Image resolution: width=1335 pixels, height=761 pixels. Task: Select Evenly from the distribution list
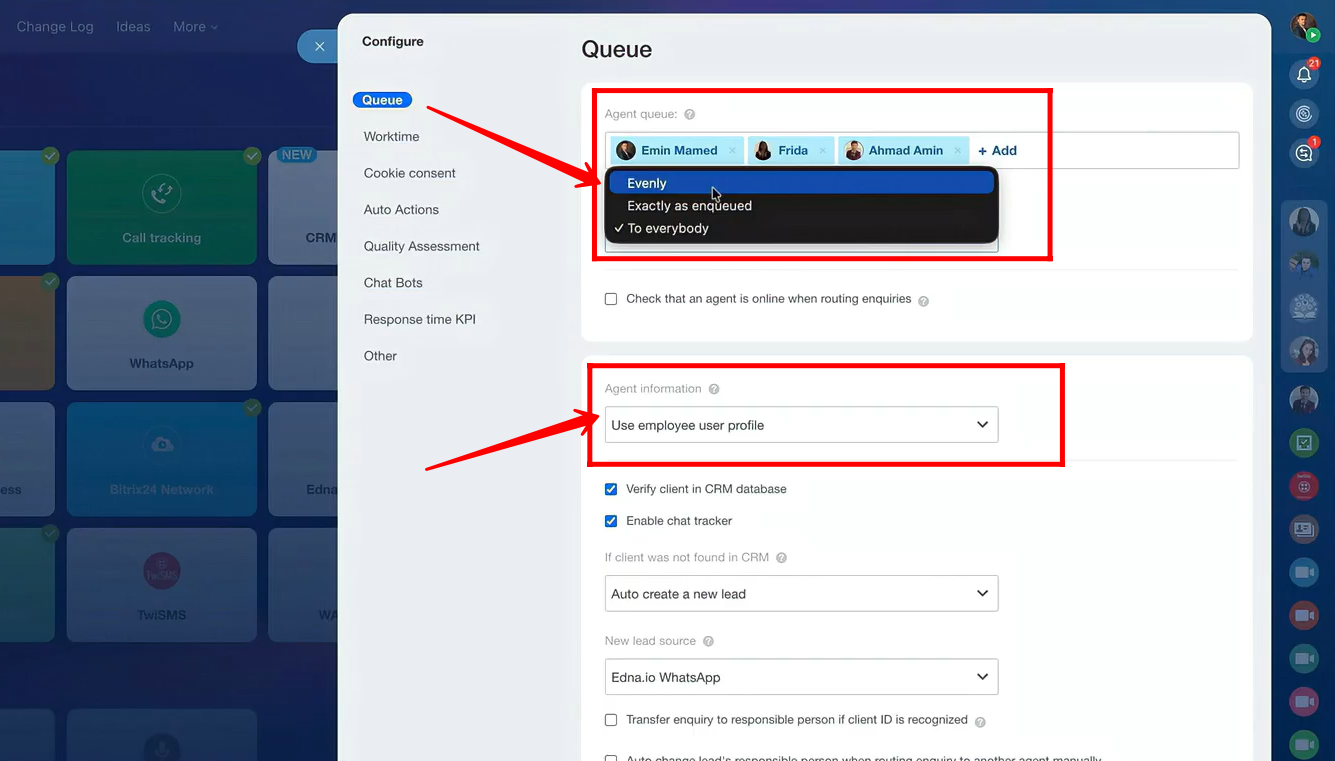coord(647,183)
